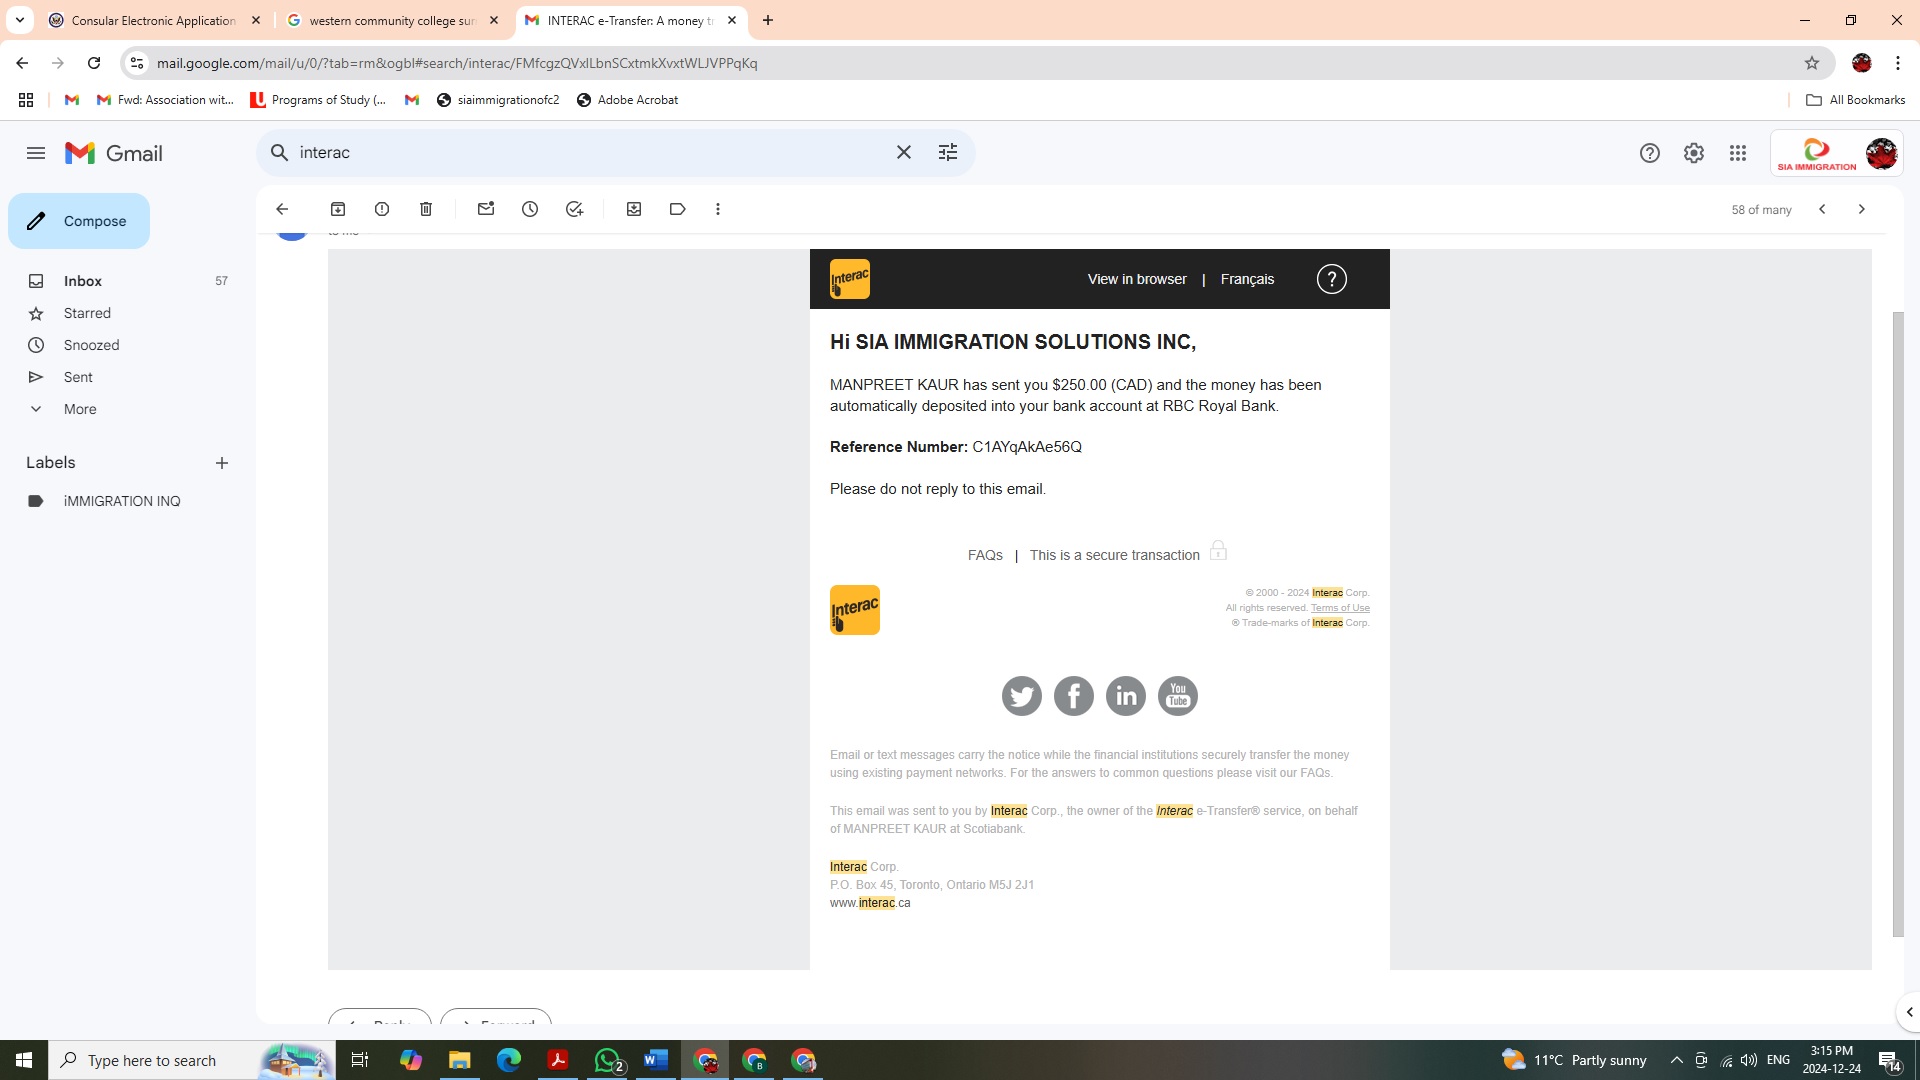Viewport: 1920px width, 1080px height.
Task: Add this email to Tasks
Action: [x=574, y=209]
